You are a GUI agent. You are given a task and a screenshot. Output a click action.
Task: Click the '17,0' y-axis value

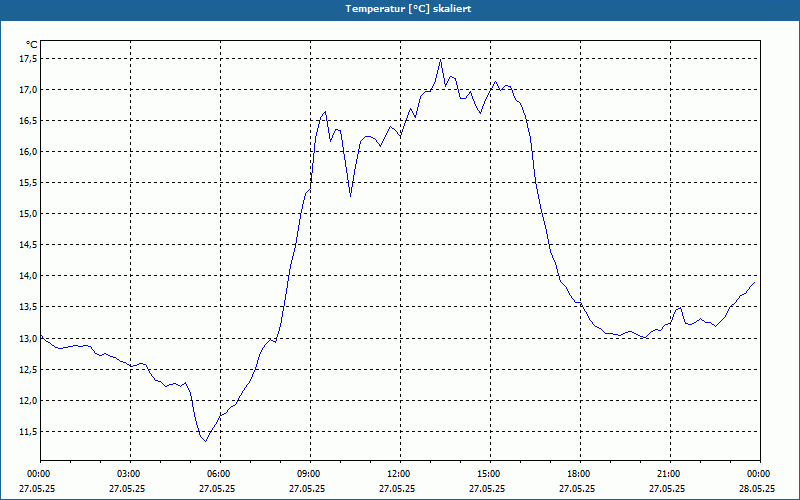[28, 90]
